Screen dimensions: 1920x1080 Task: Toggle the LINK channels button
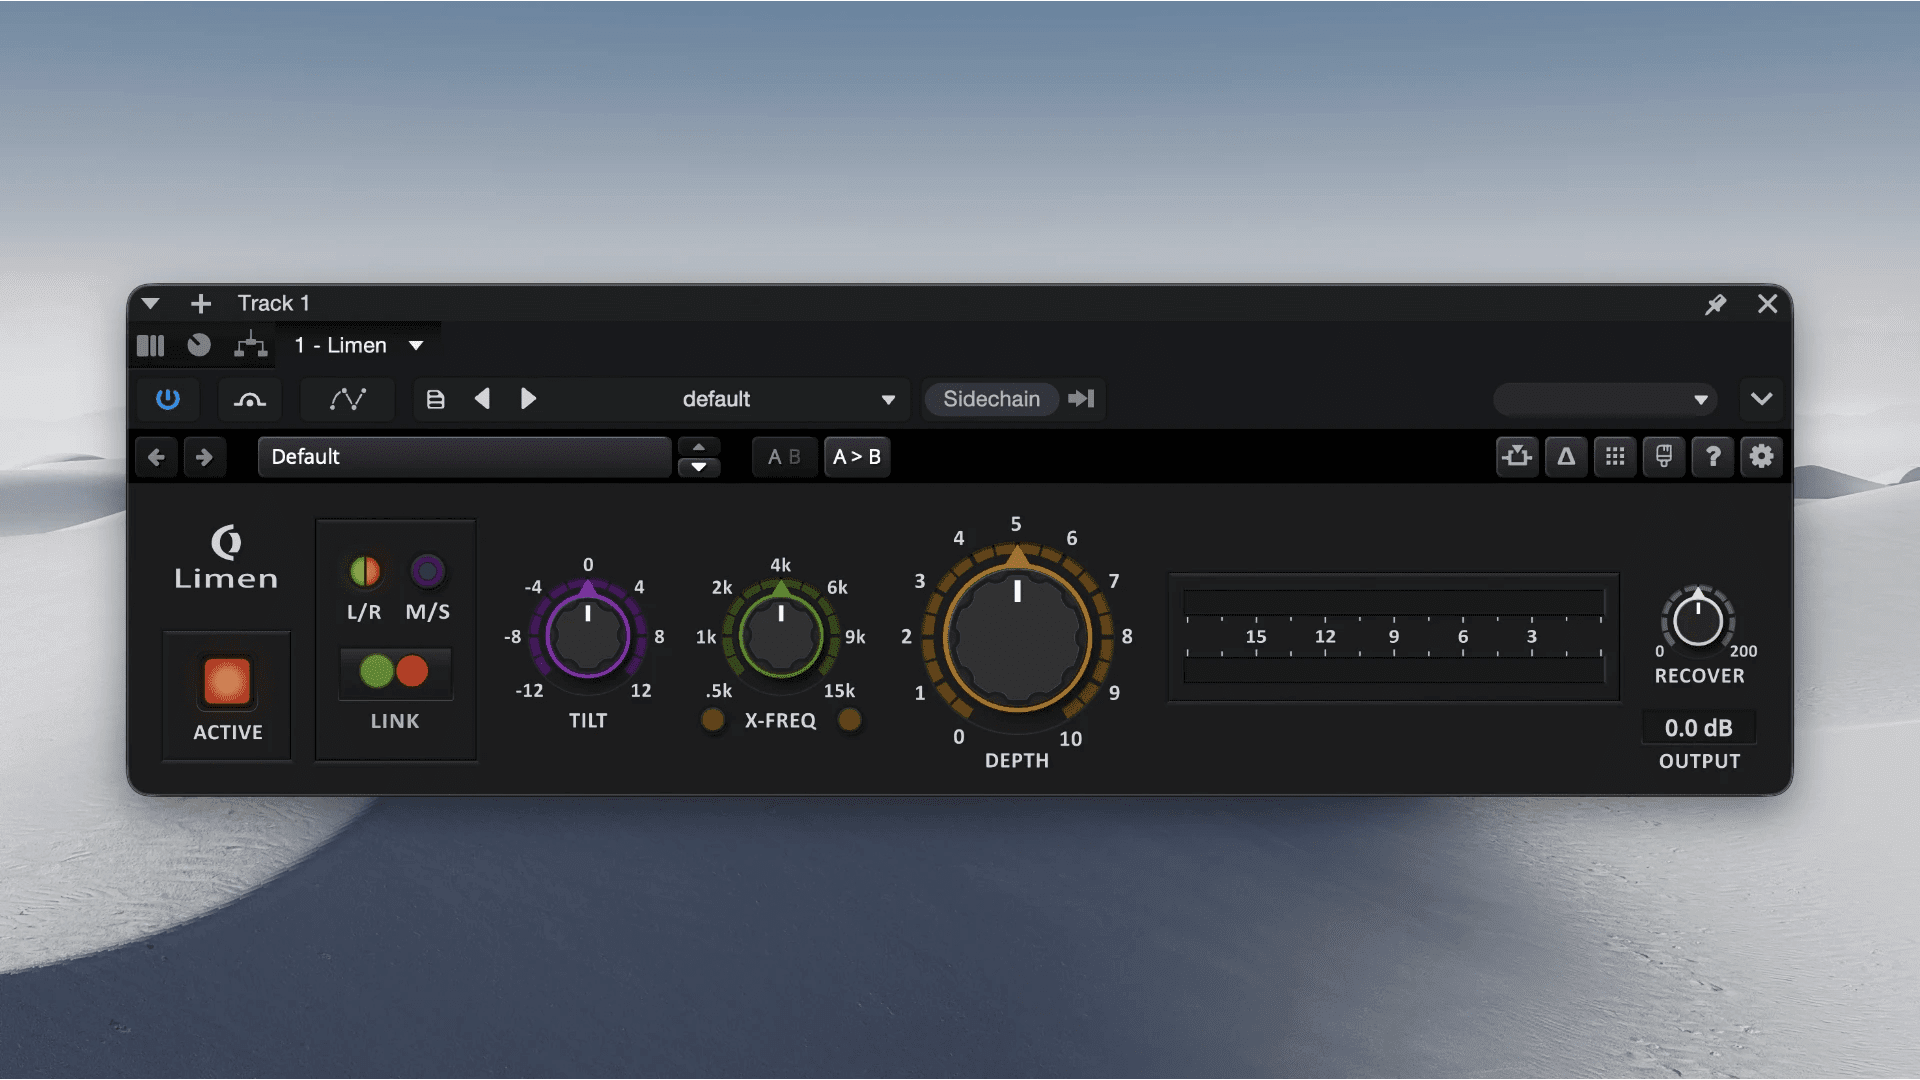tap(395, 672)
